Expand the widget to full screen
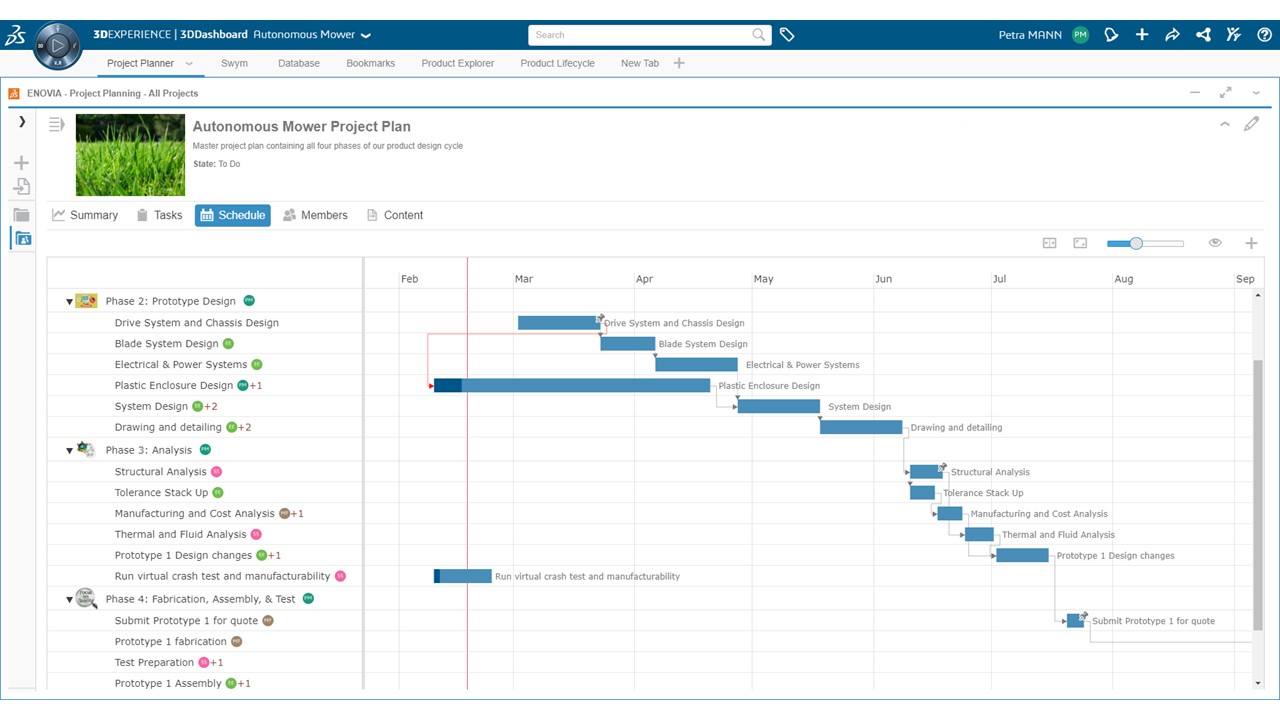 tap(1225, 93)
